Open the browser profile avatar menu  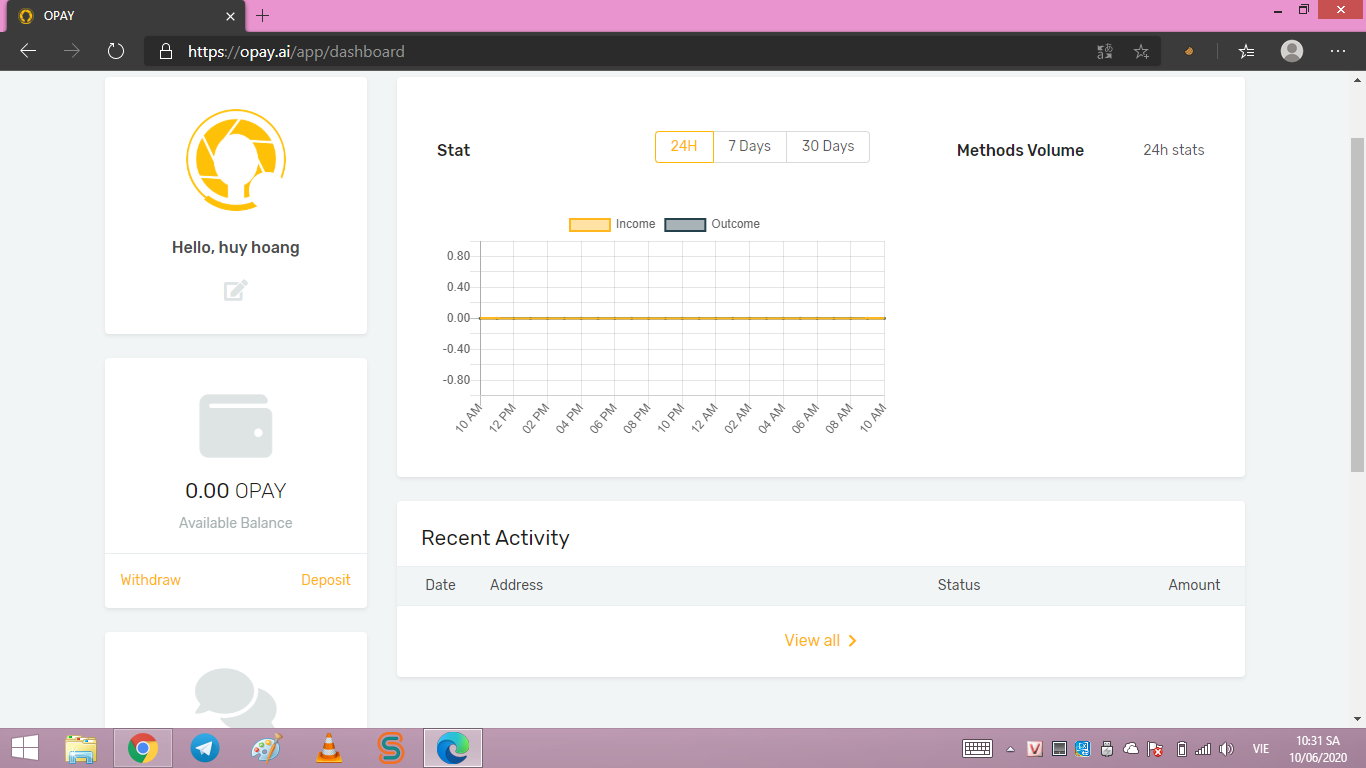click(1292, 51)
